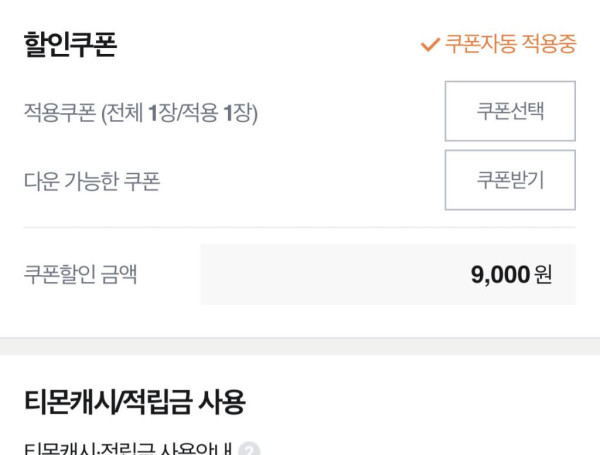Click the gray band separating the sections
This screenshot has height=455, width=600.
pyautogui.click(x=300, y=346)
